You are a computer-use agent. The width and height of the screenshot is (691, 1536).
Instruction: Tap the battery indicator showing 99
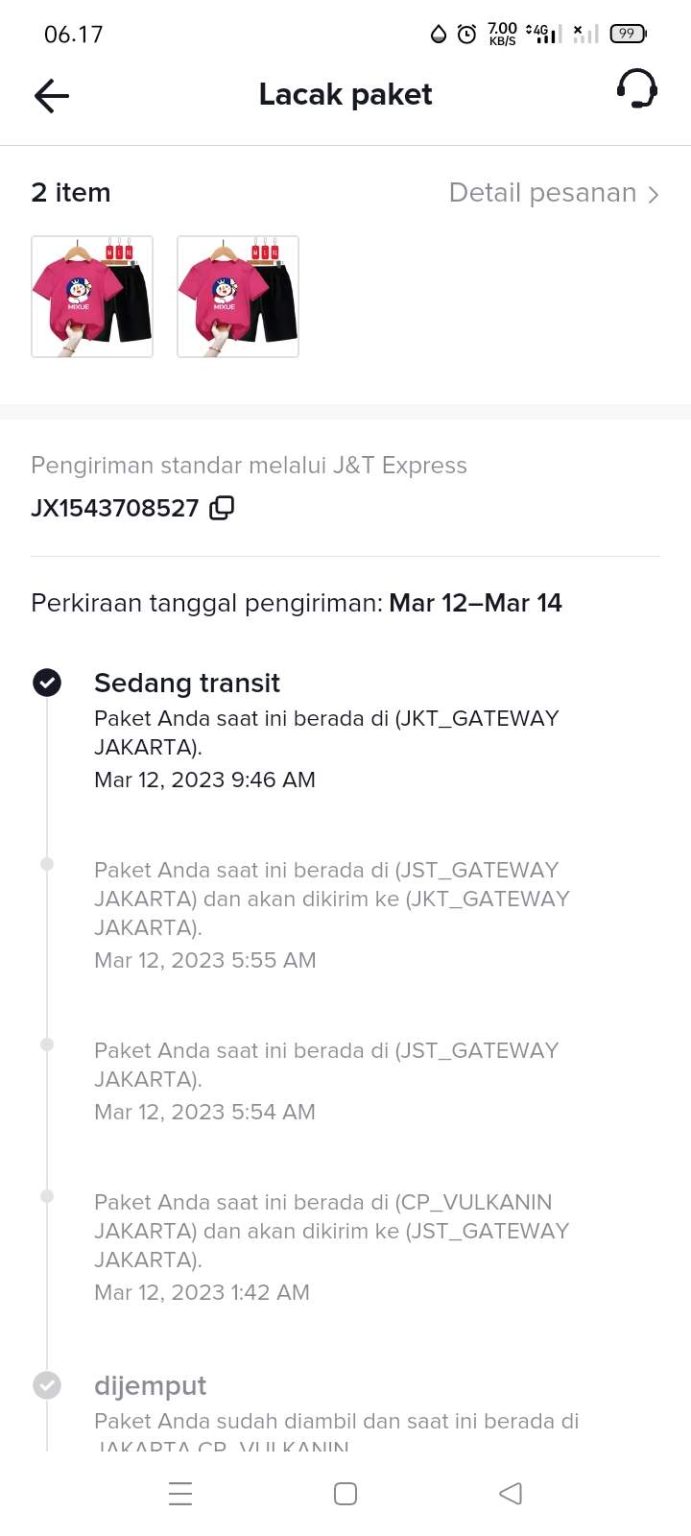[629, 33]
